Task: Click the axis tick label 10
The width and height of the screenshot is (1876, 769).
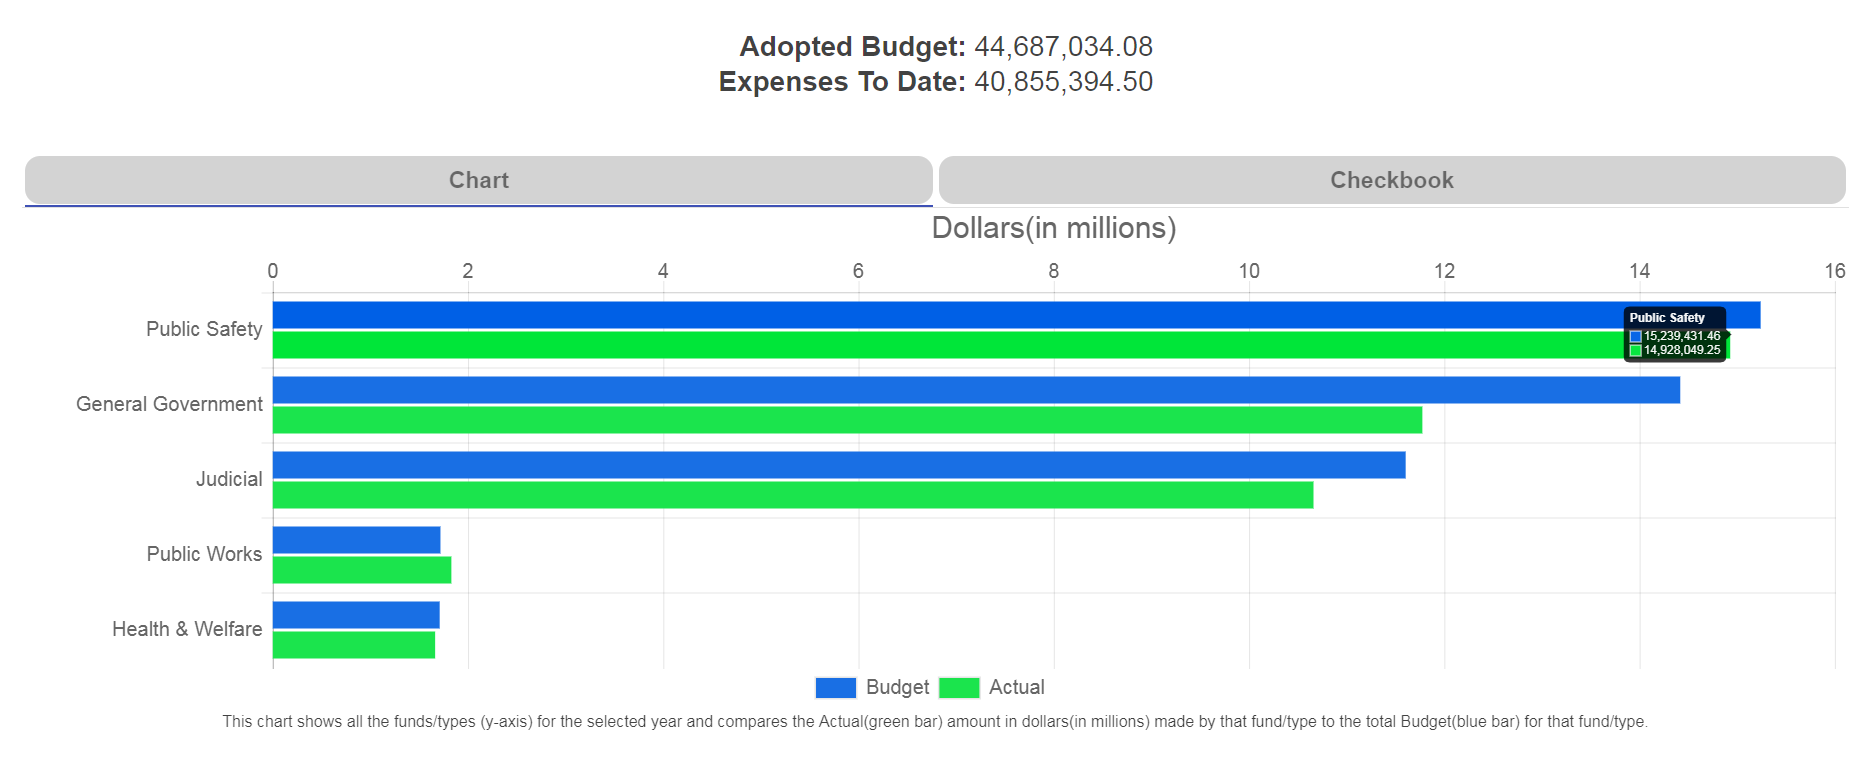Action: pyautogui.click(x=1249, y=271)
